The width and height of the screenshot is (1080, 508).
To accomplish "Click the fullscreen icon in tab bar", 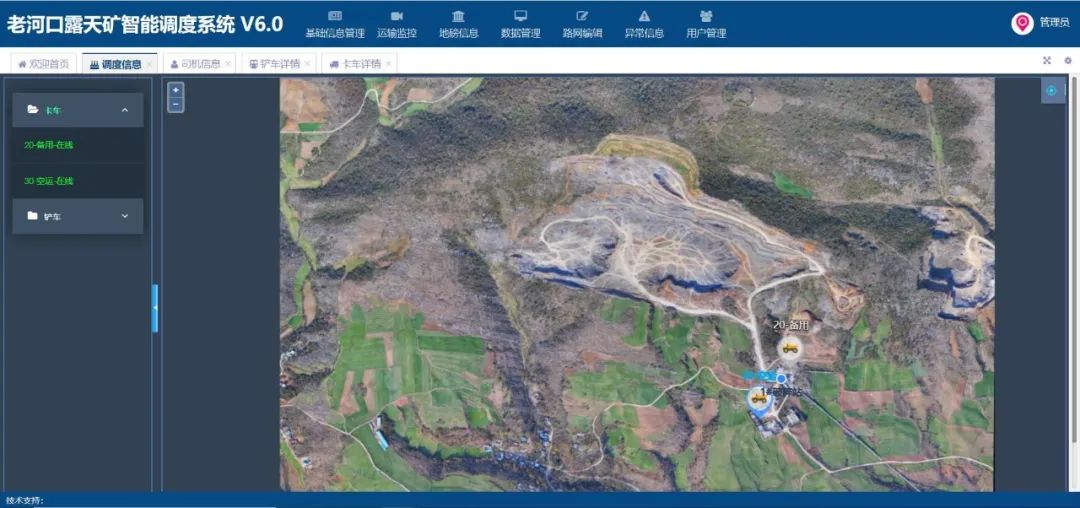I will tap(1047, 61).
